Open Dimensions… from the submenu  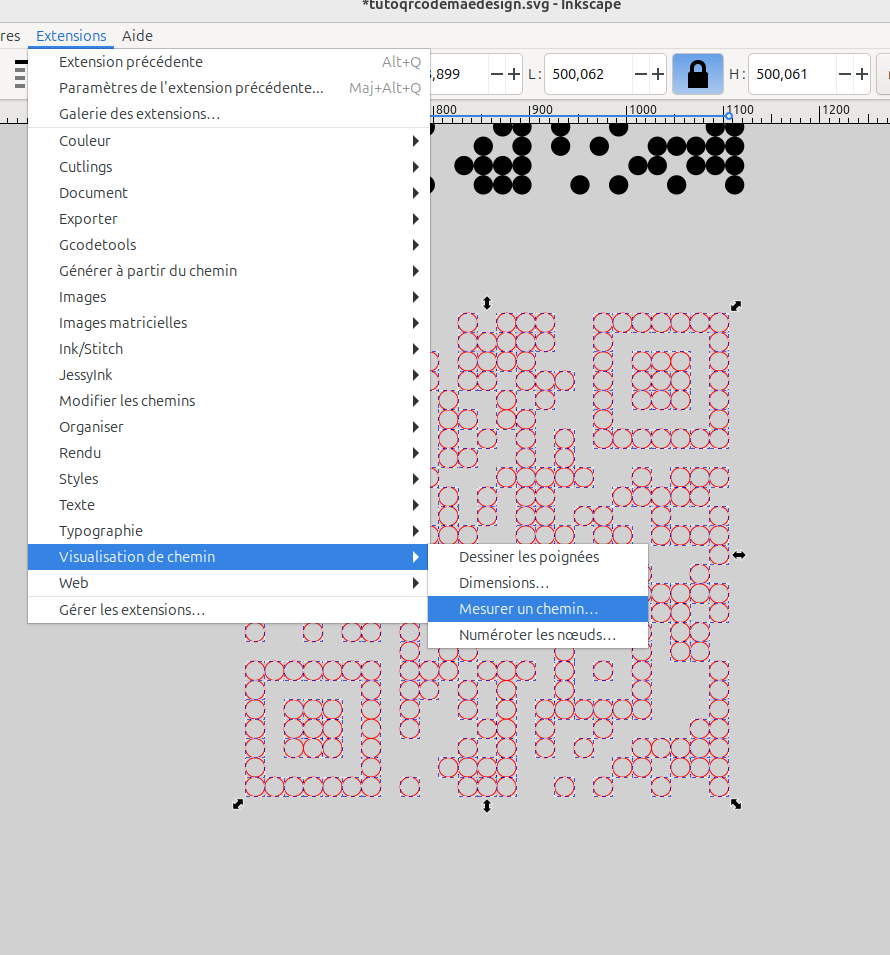(x=504, y=583)
